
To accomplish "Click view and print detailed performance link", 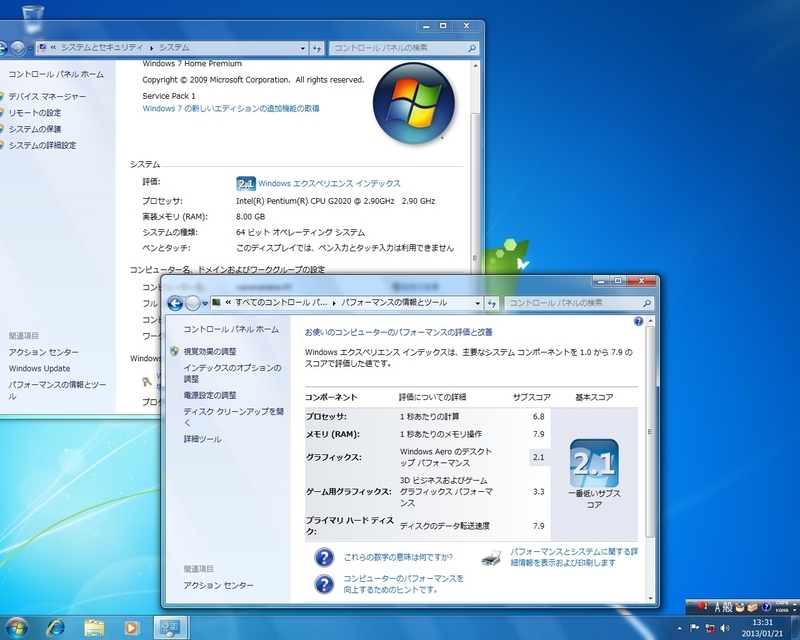I will [574, 557].
